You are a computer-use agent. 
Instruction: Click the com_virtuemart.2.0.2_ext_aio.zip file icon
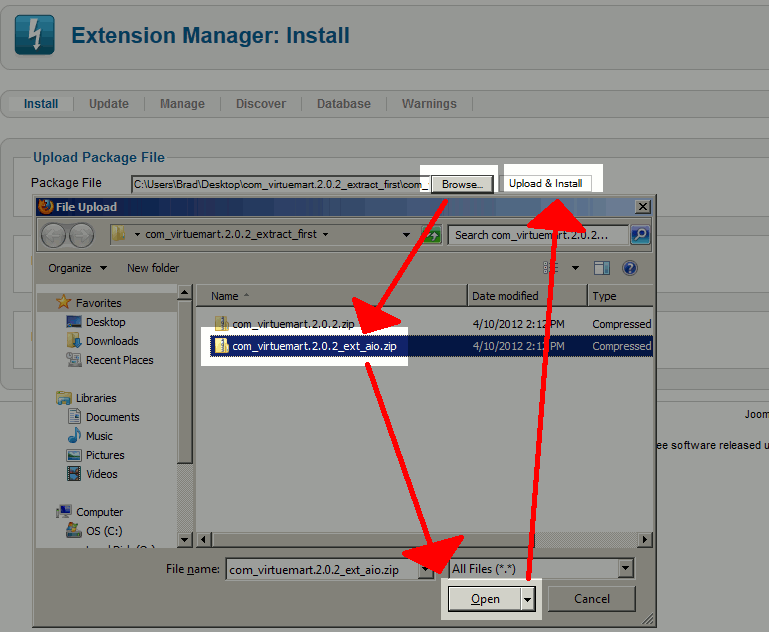222,346
